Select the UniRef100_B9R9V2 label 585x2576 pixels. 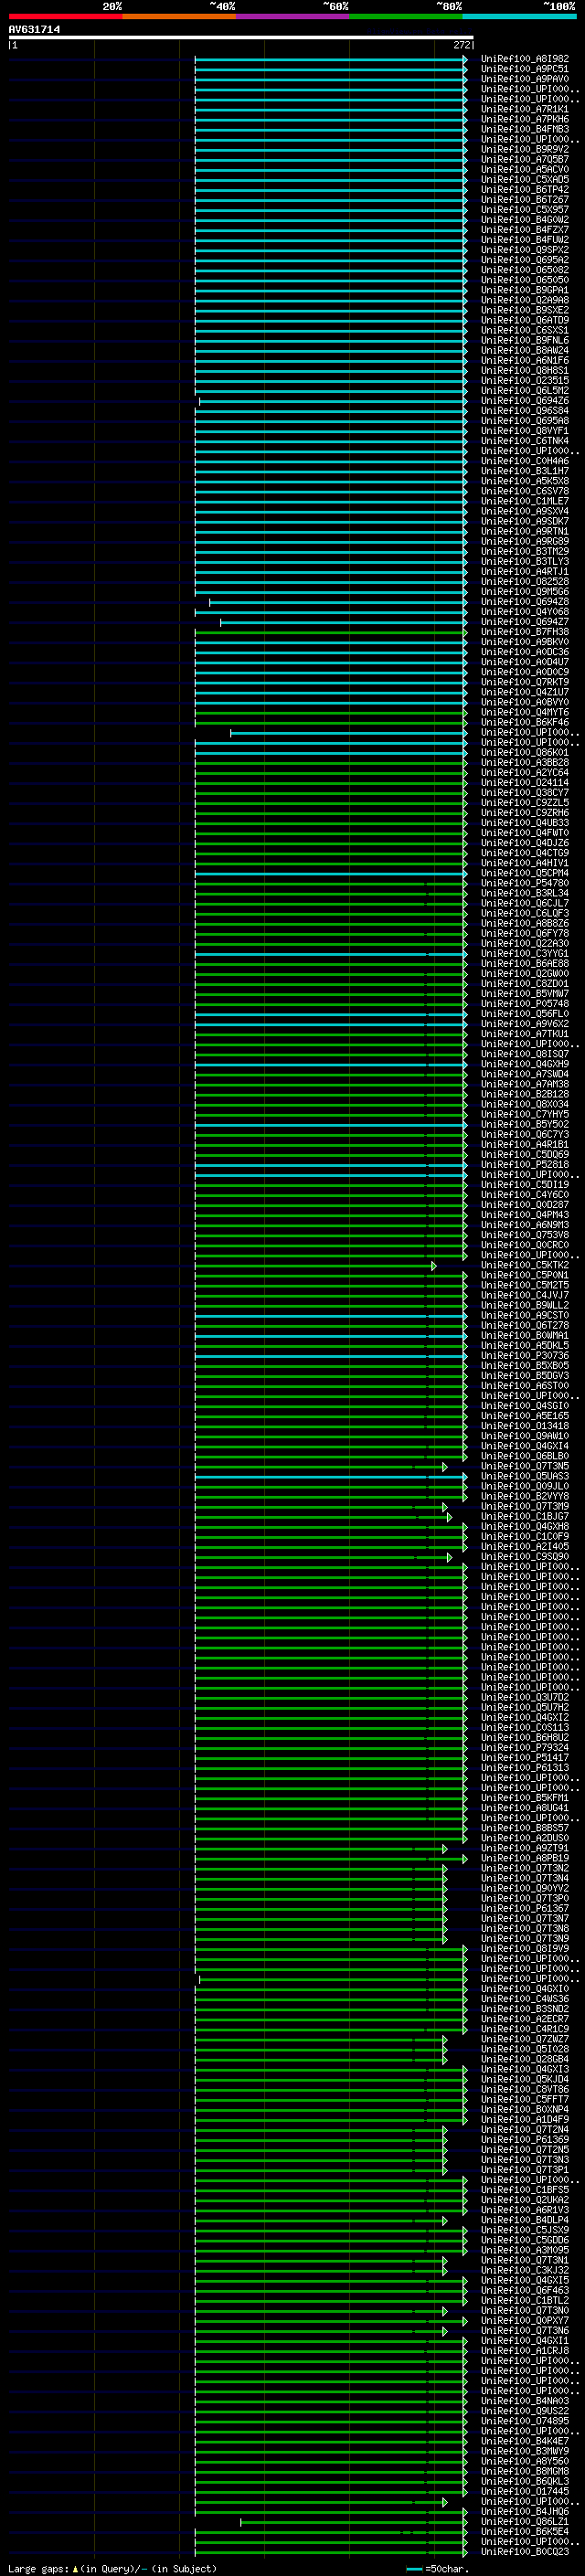click(525, 149)
